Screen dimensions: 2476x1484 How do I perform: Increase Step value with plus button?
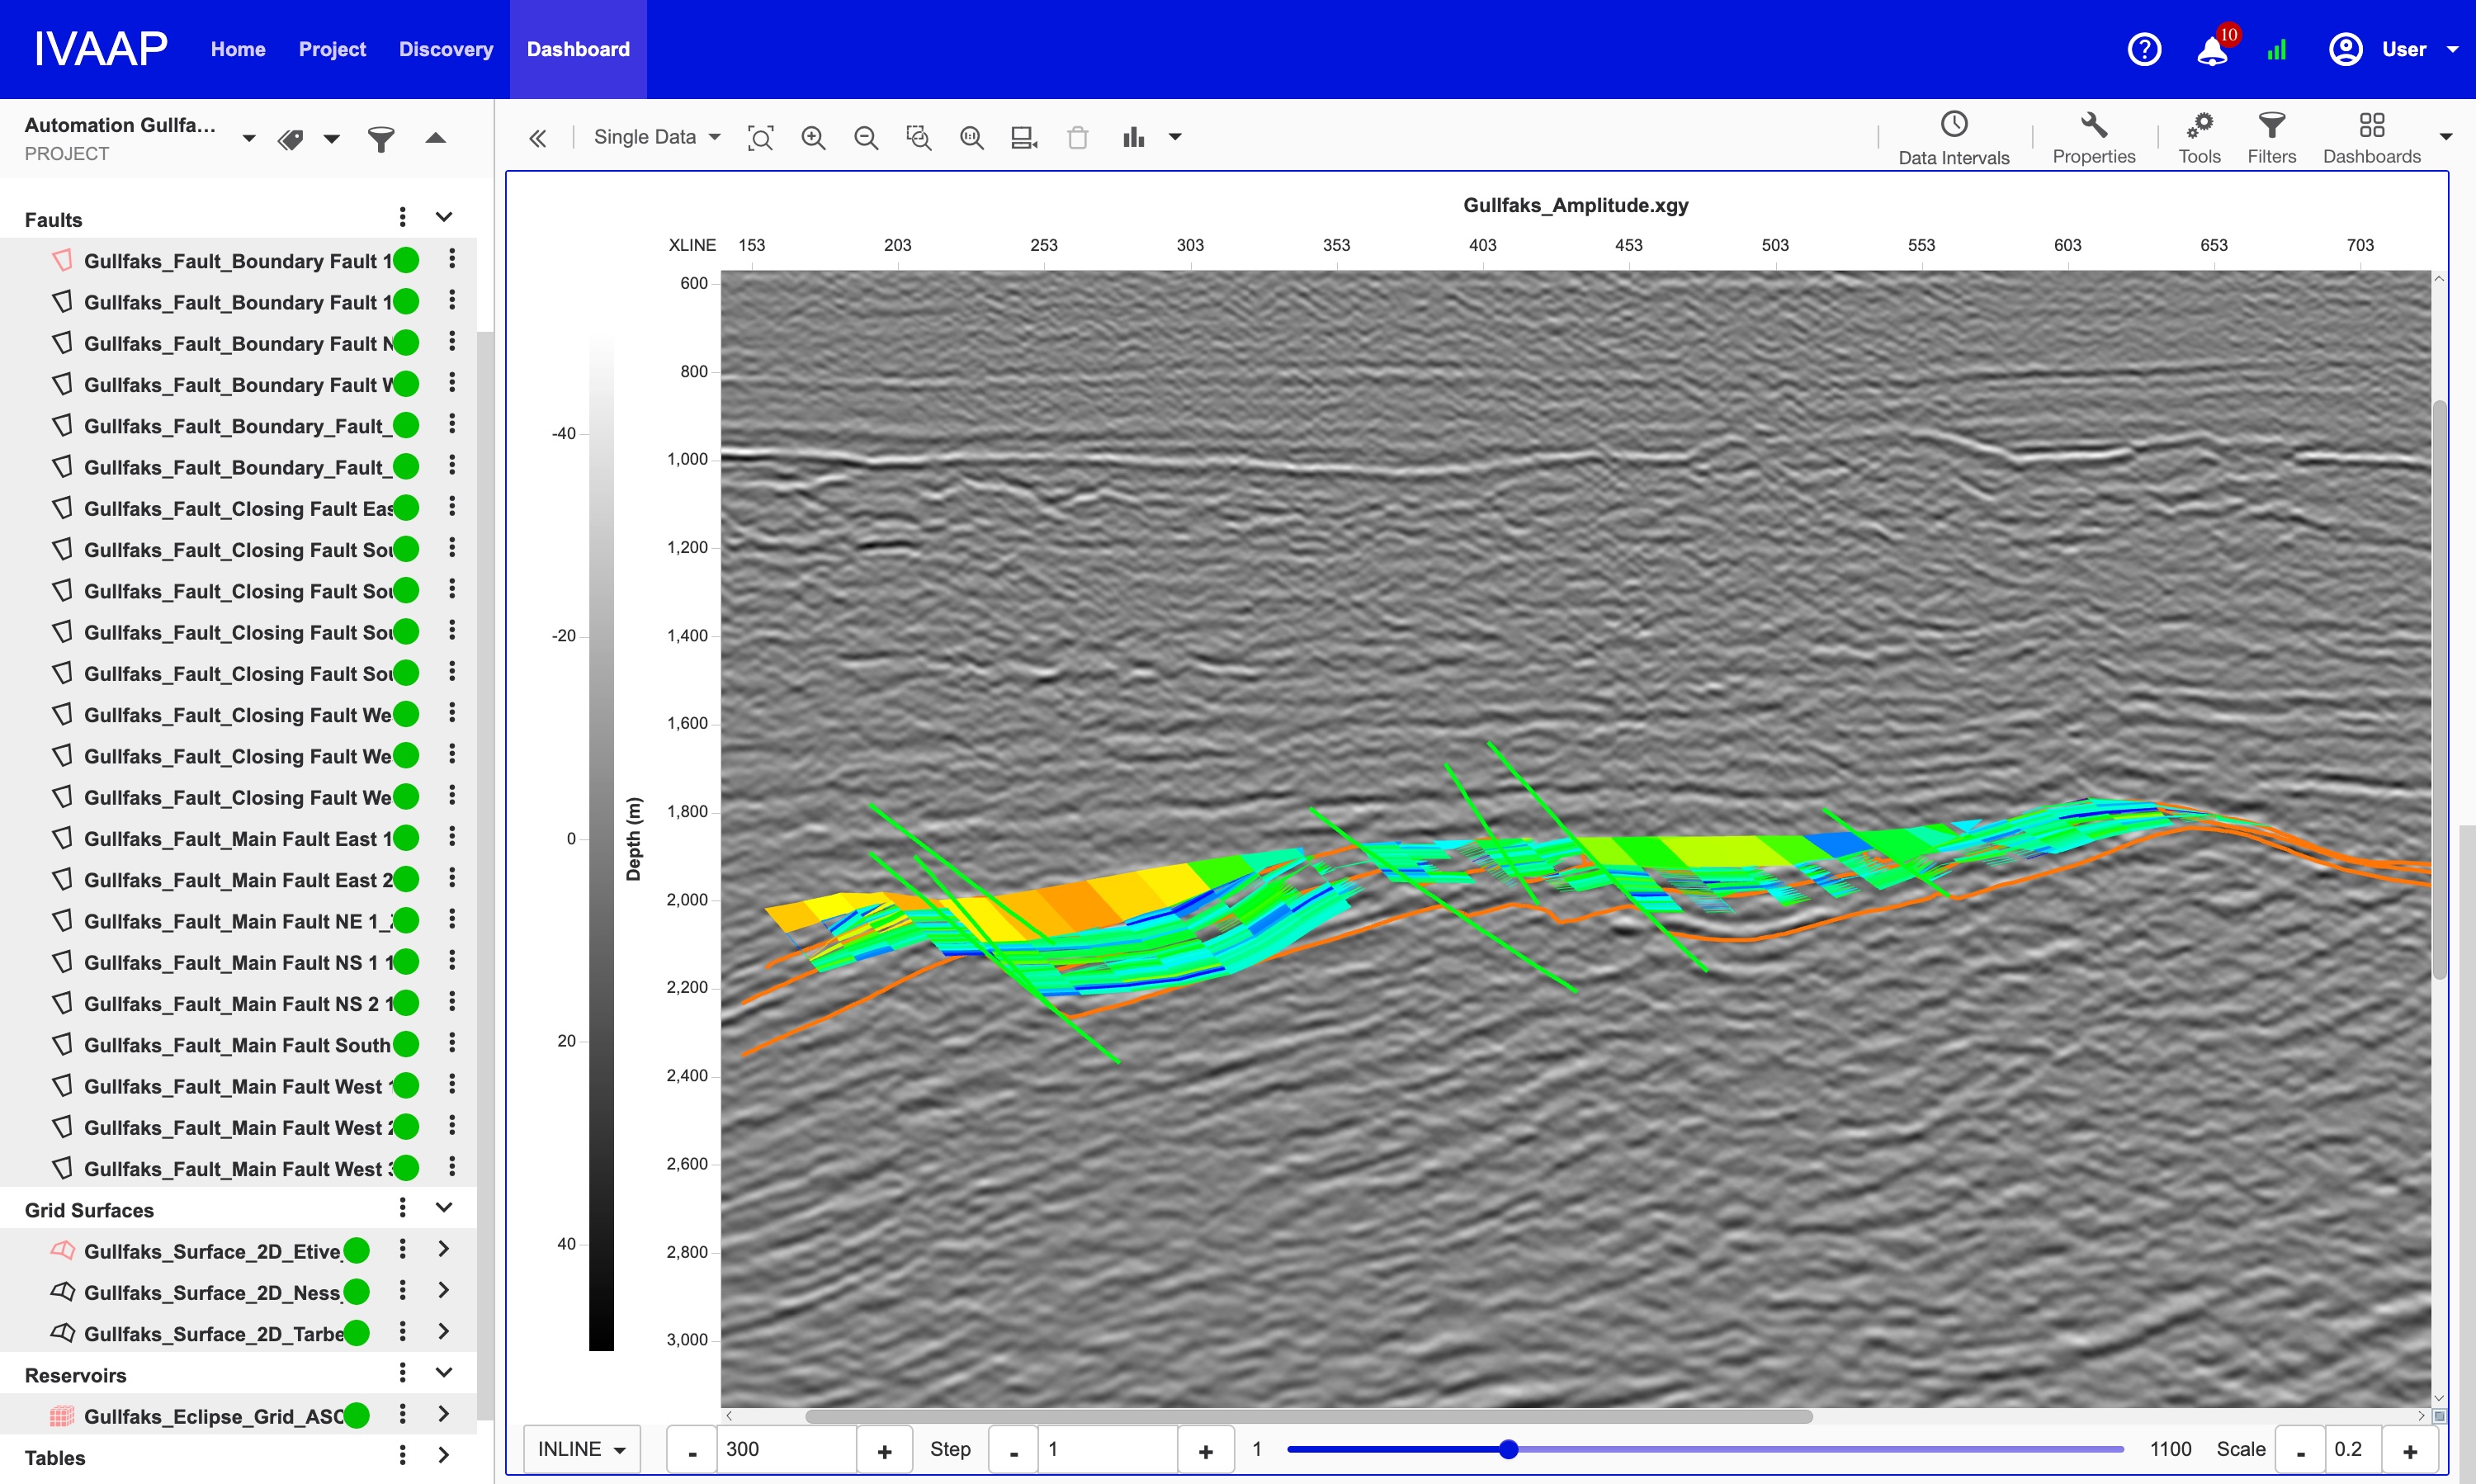click(1206, 1451)
